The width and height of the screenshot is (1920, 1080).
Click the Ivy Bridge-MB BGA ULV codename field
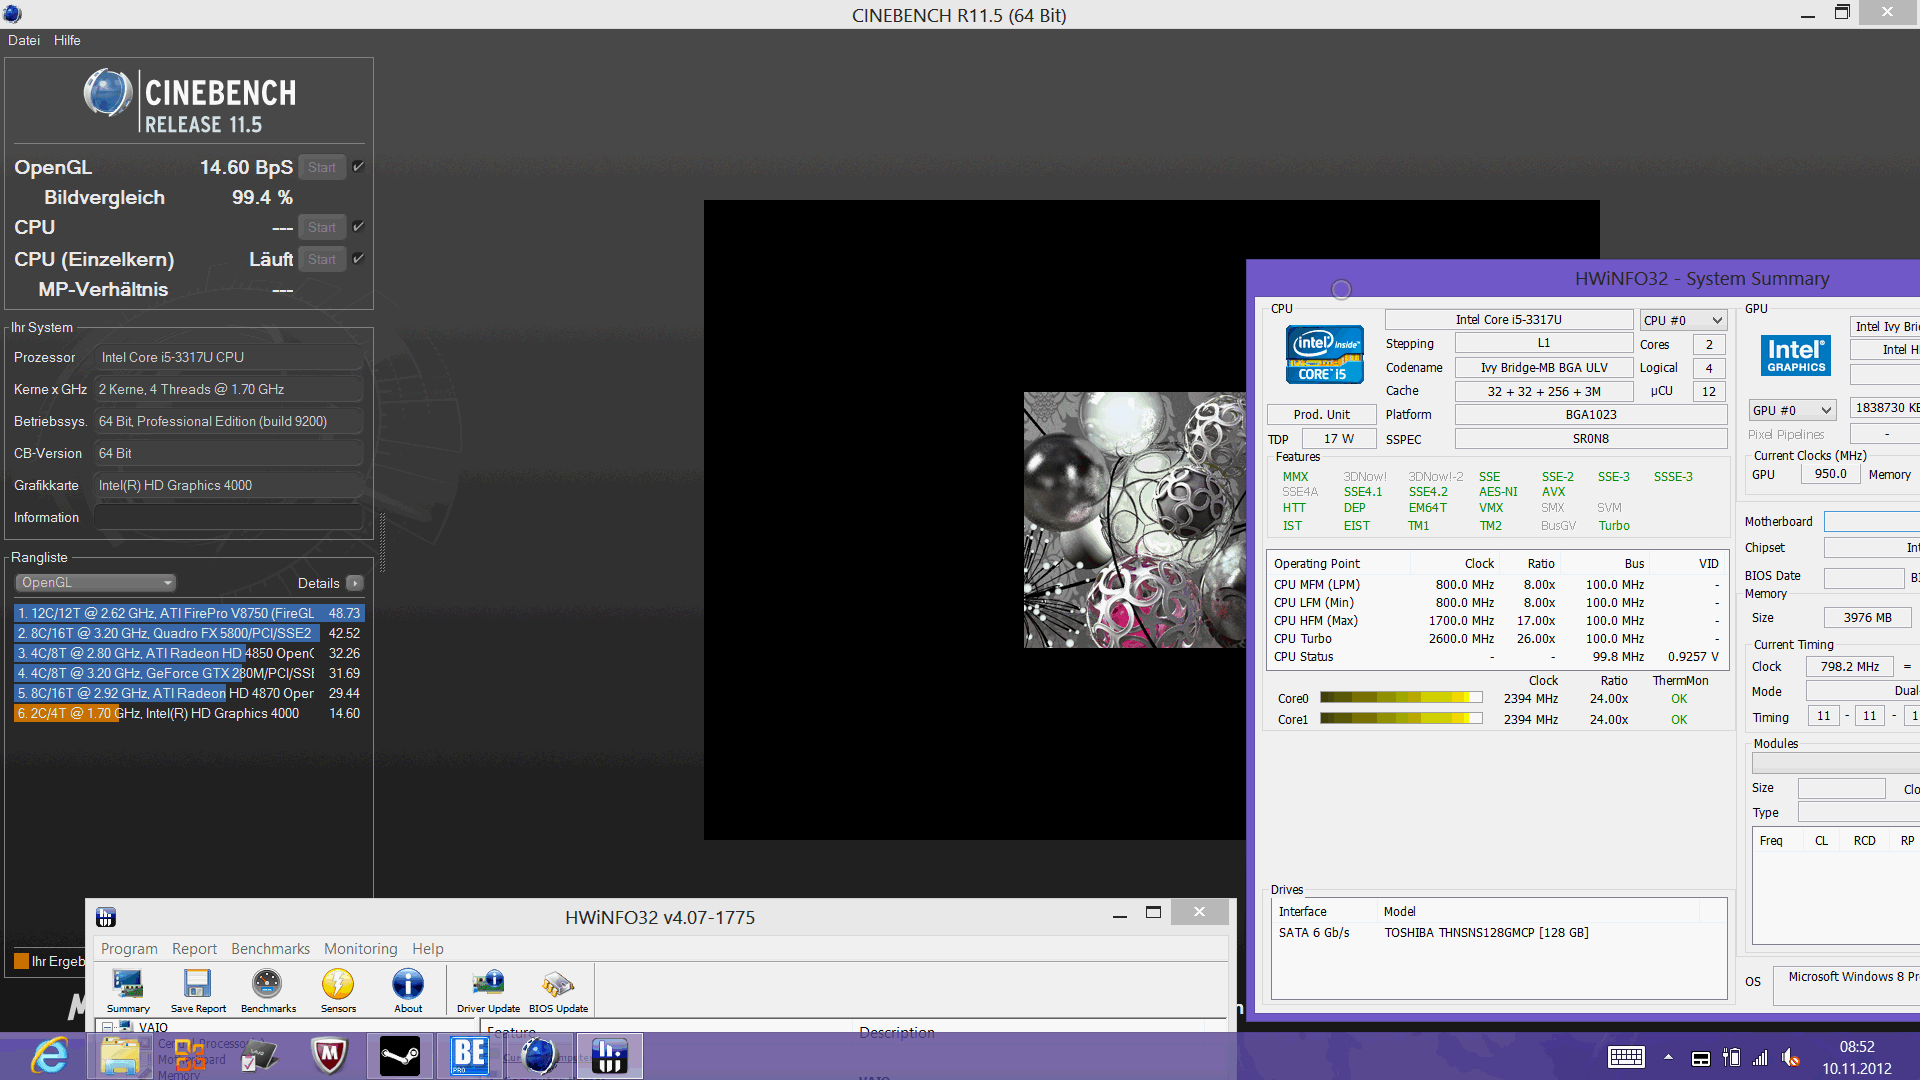1544,368
